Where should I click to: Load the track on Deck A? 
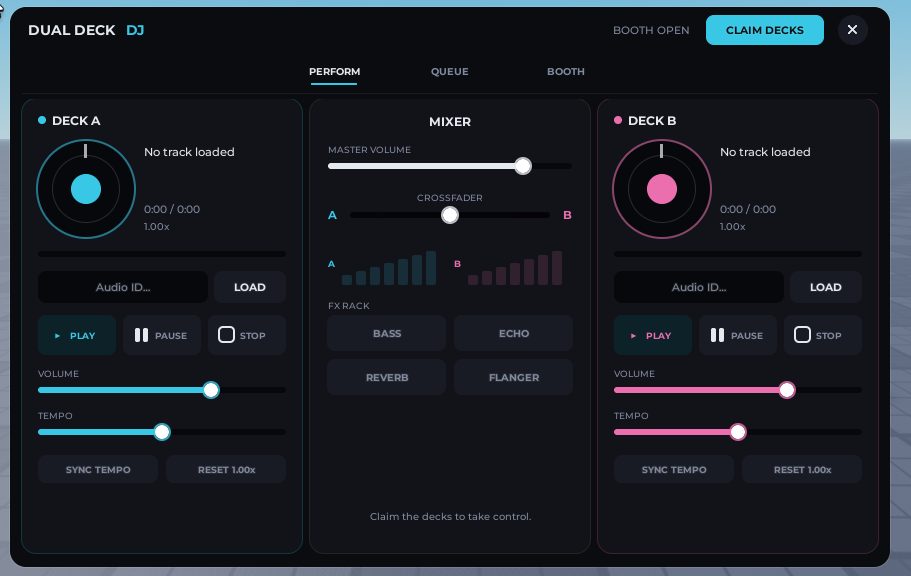pyautogui.click(x=250, y=287)
